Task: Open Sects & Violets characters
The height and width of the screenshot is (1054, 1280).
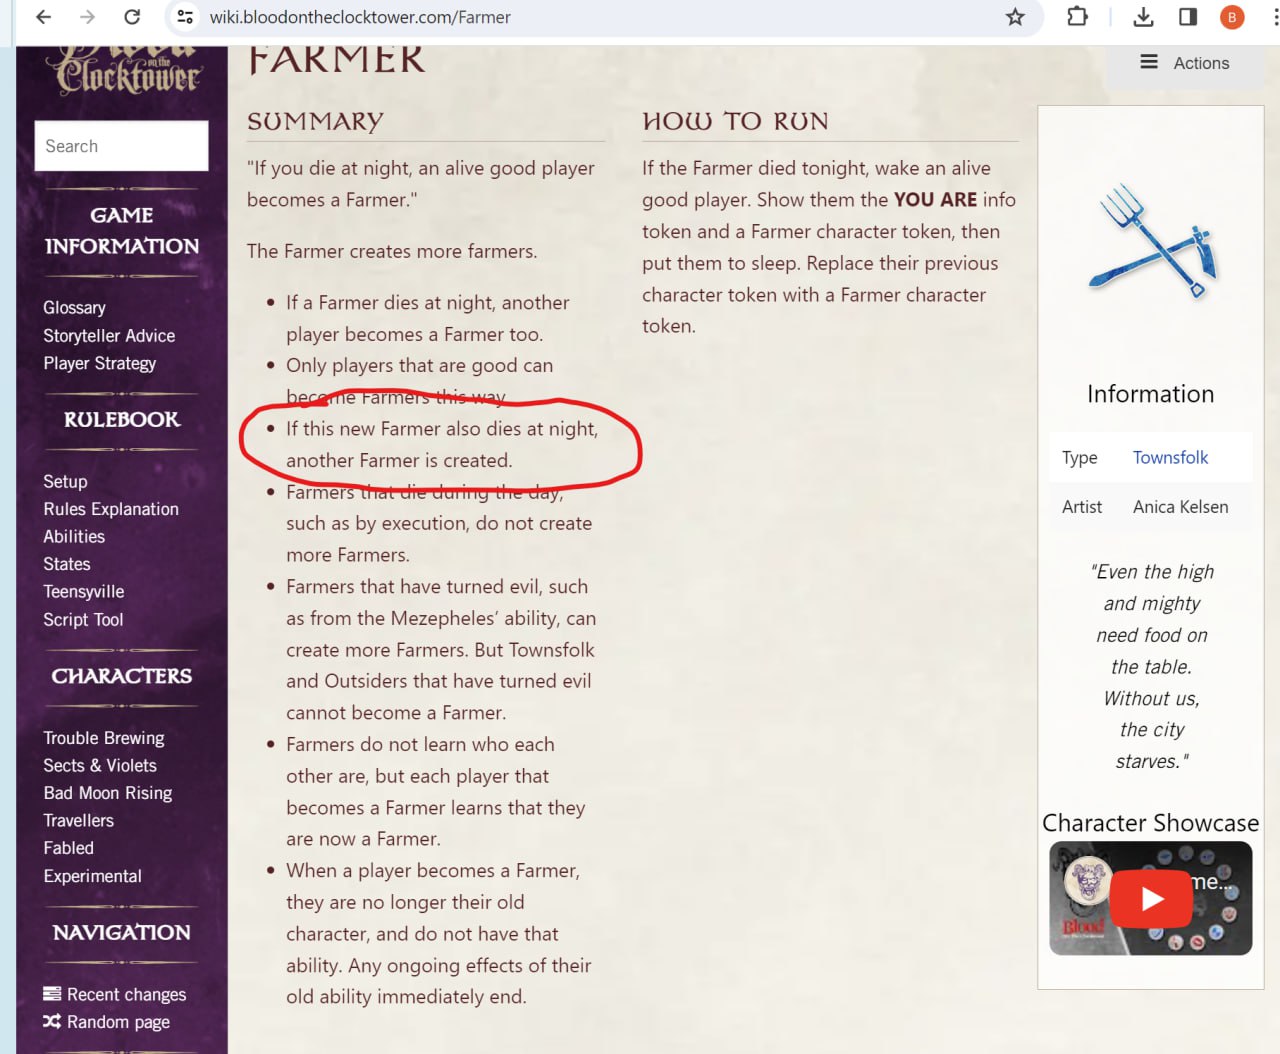Action: [100, 765]
